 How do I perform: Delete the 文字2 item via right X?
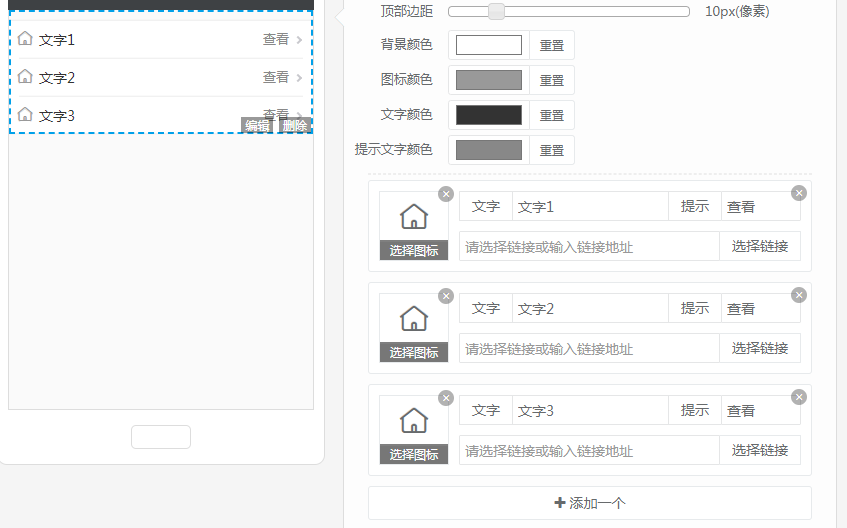(798, 295)
